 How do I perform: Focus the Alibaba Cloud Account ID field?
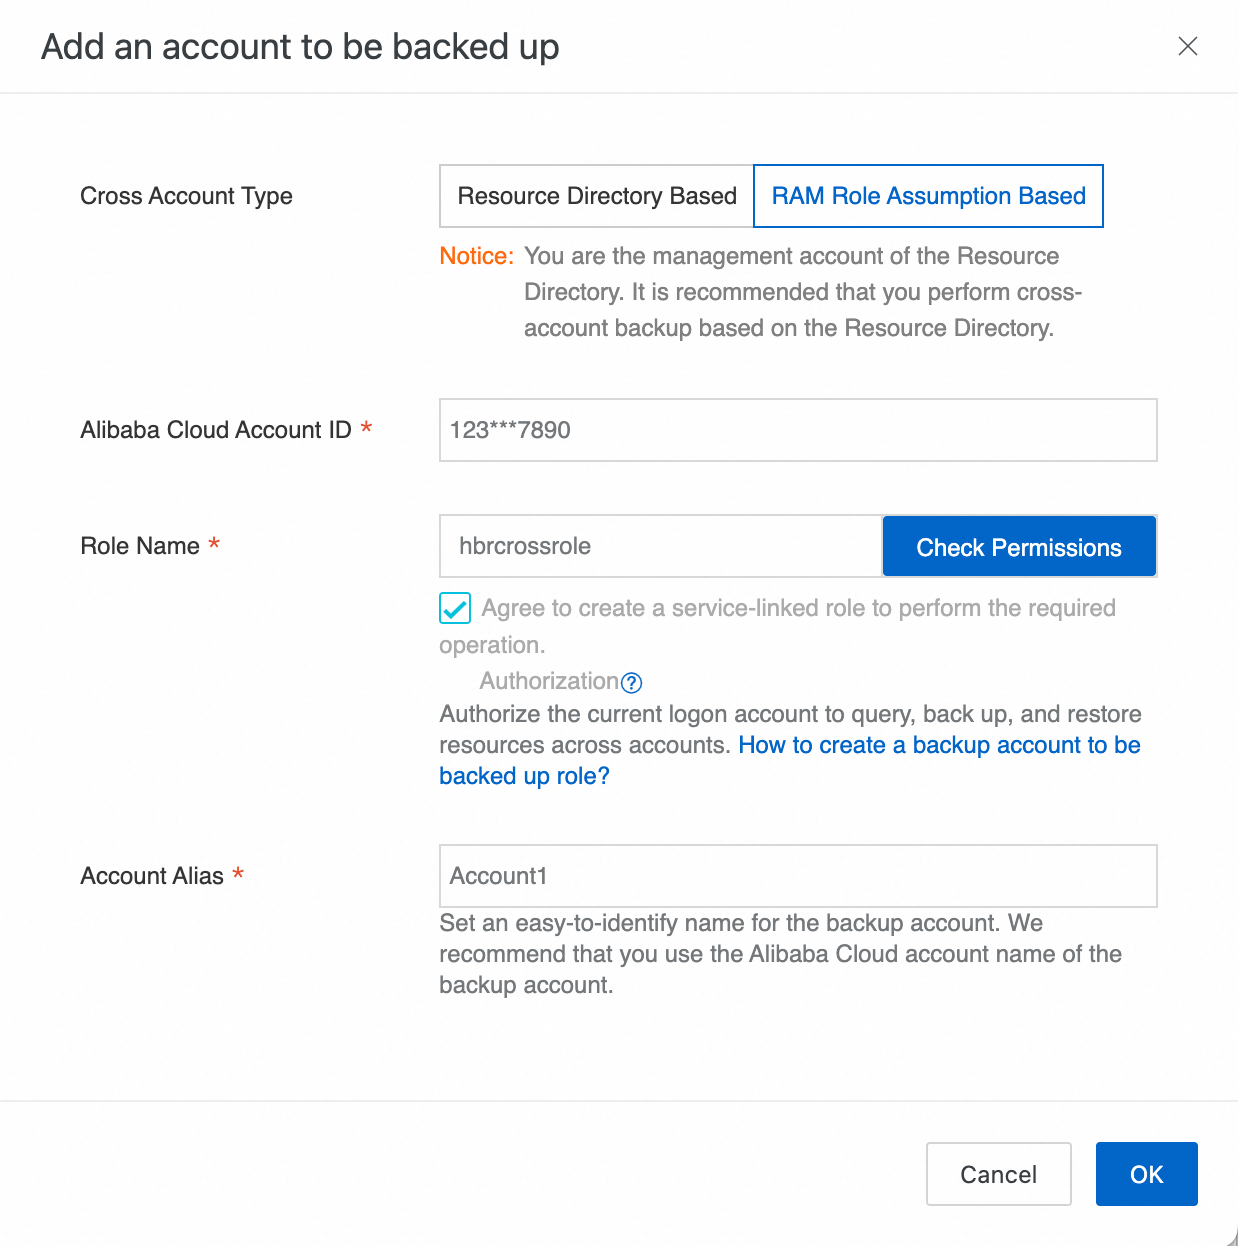tap(797, 430)
